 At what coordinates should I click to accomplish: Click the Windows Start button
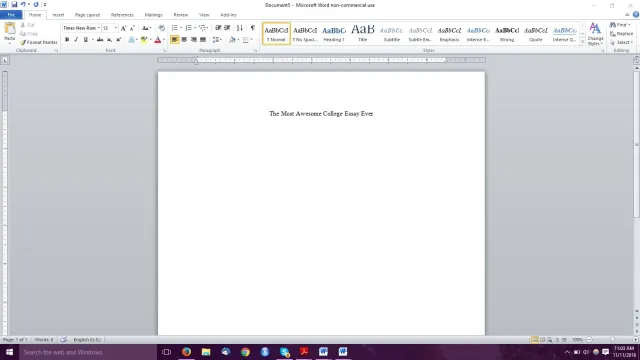9,352
